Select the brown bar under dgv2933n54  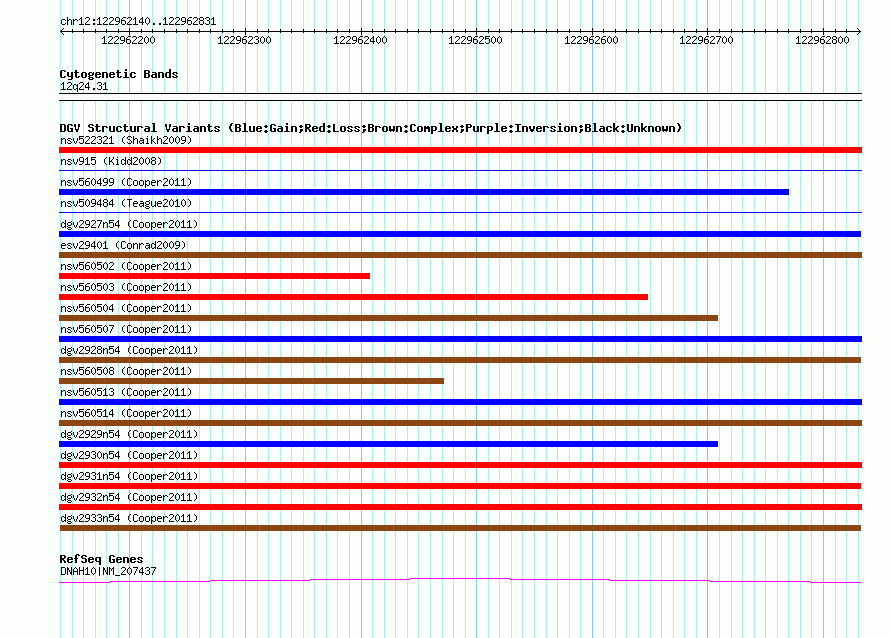(460, 528)
